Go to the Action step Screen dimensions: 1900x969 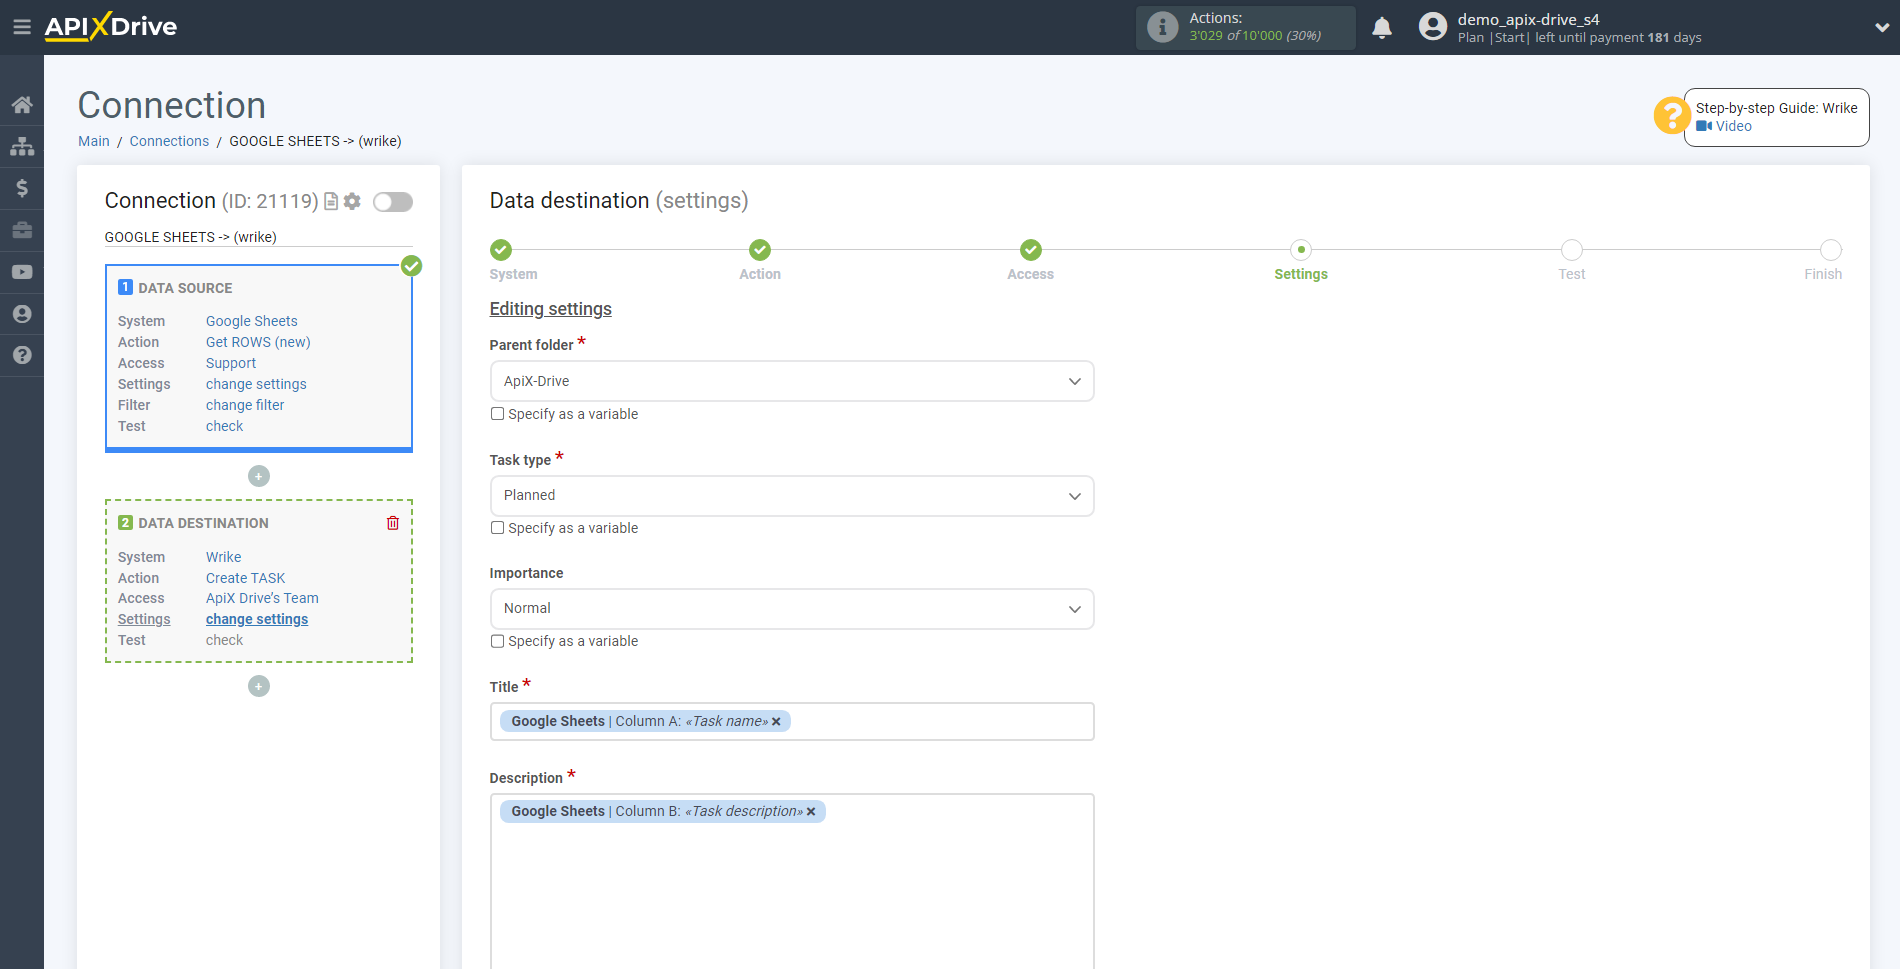tap(760, 250)
